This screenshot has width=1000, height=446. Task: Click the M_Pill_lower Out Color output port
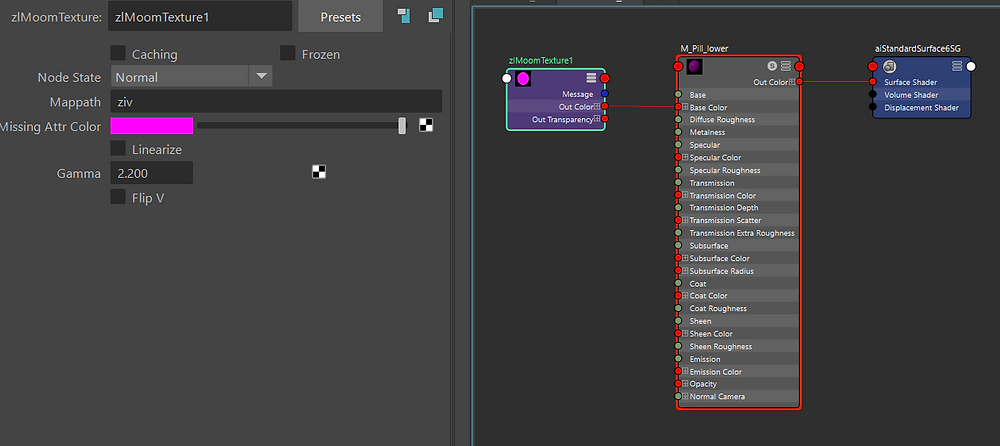click(799, 82)
